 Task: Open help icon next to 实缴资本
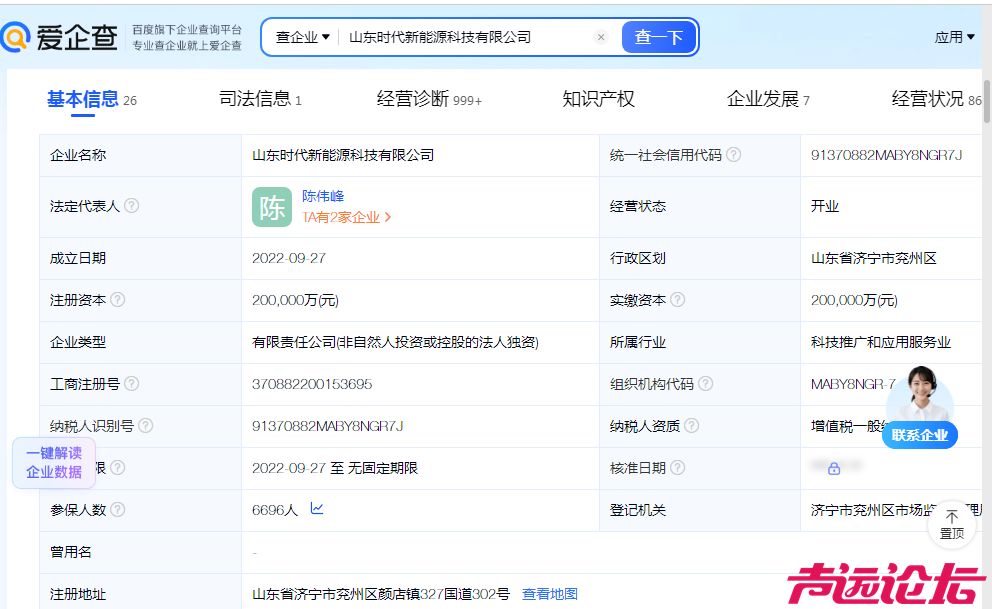coord(678,300)
